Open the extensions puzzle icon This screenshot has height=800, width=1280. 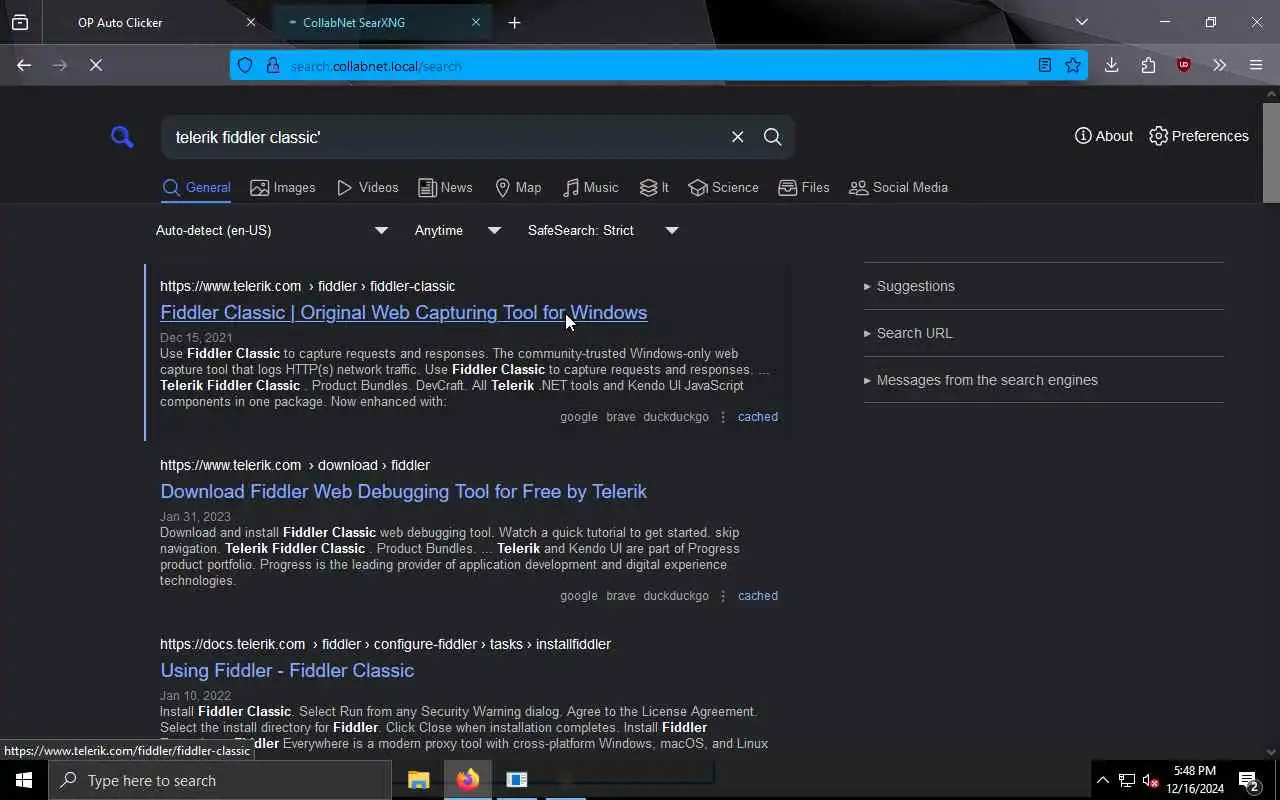pos(1148,65)
